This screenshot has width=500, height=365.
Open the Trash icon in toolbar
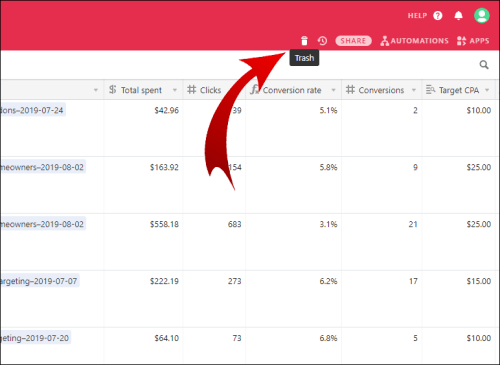(x=304, y=41)
